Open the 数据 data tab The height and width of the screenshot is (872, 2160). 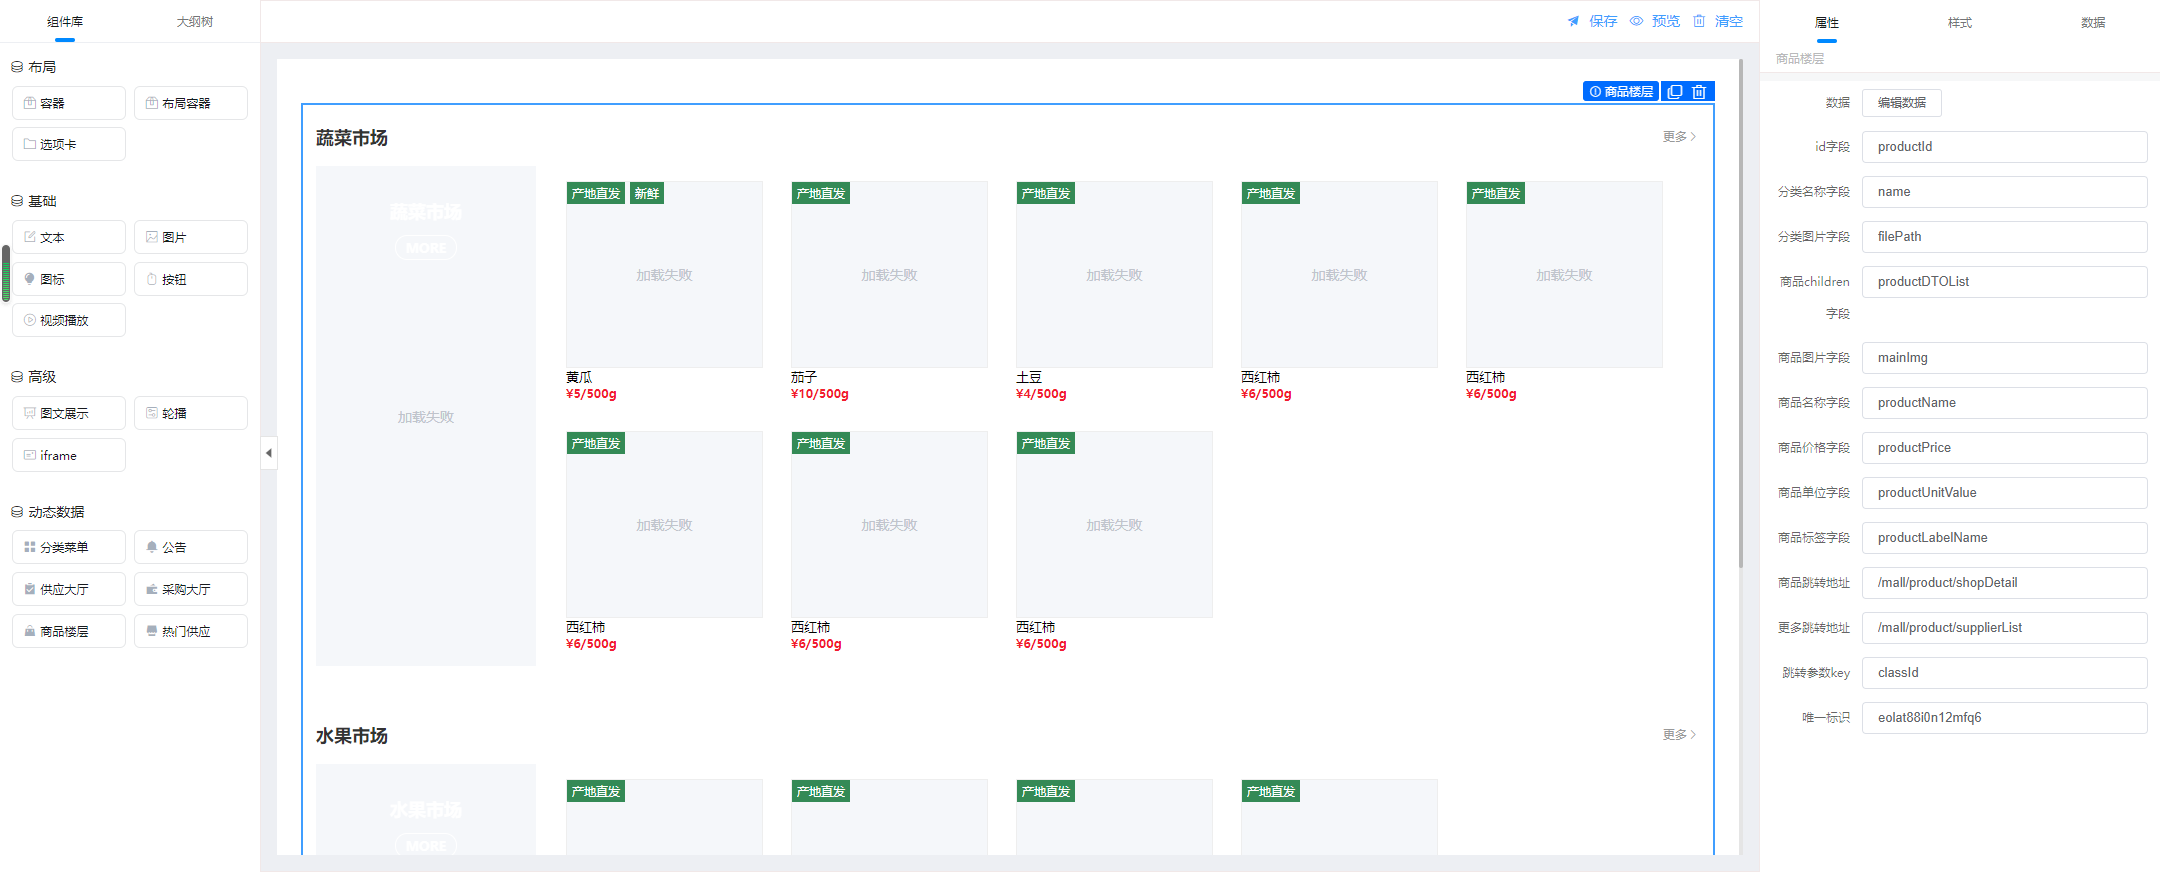tap(2093, 23)
